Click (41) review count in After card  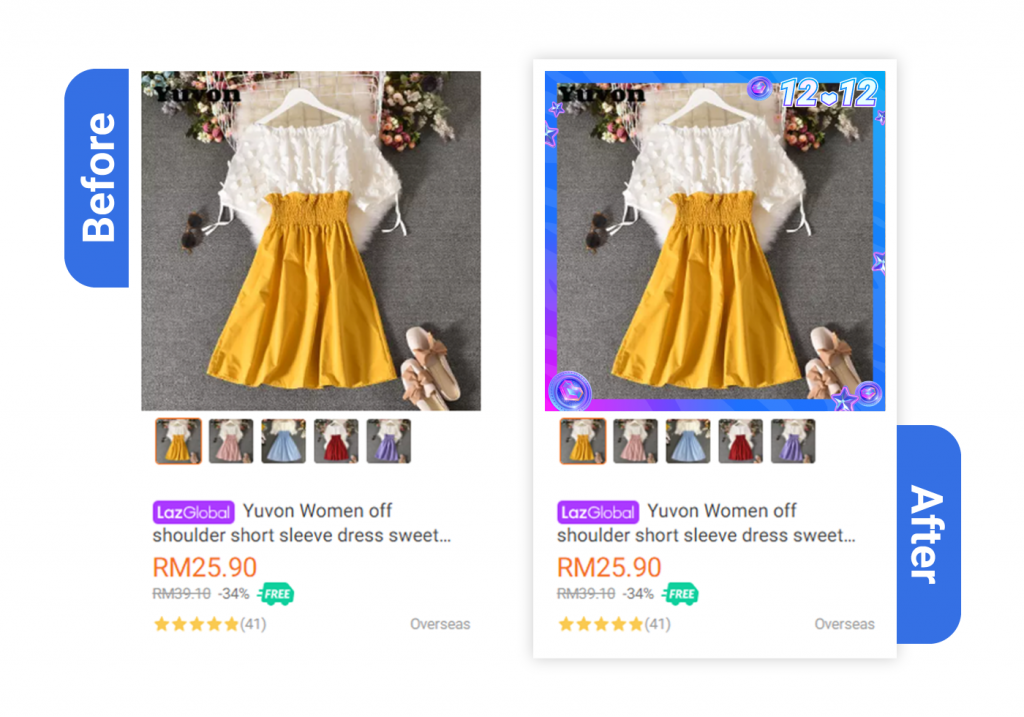click(658, 624)
